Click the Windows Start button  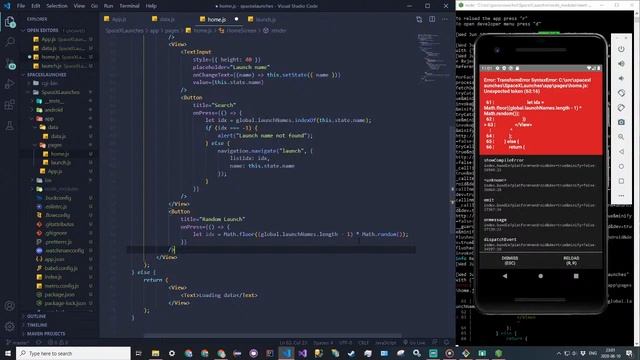click(7, 353)
